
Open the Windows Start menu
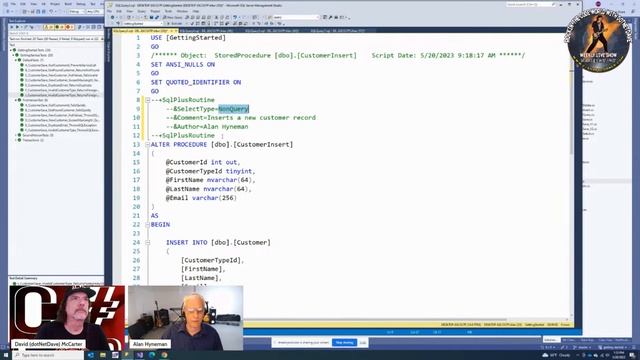[x=5, y=356]
